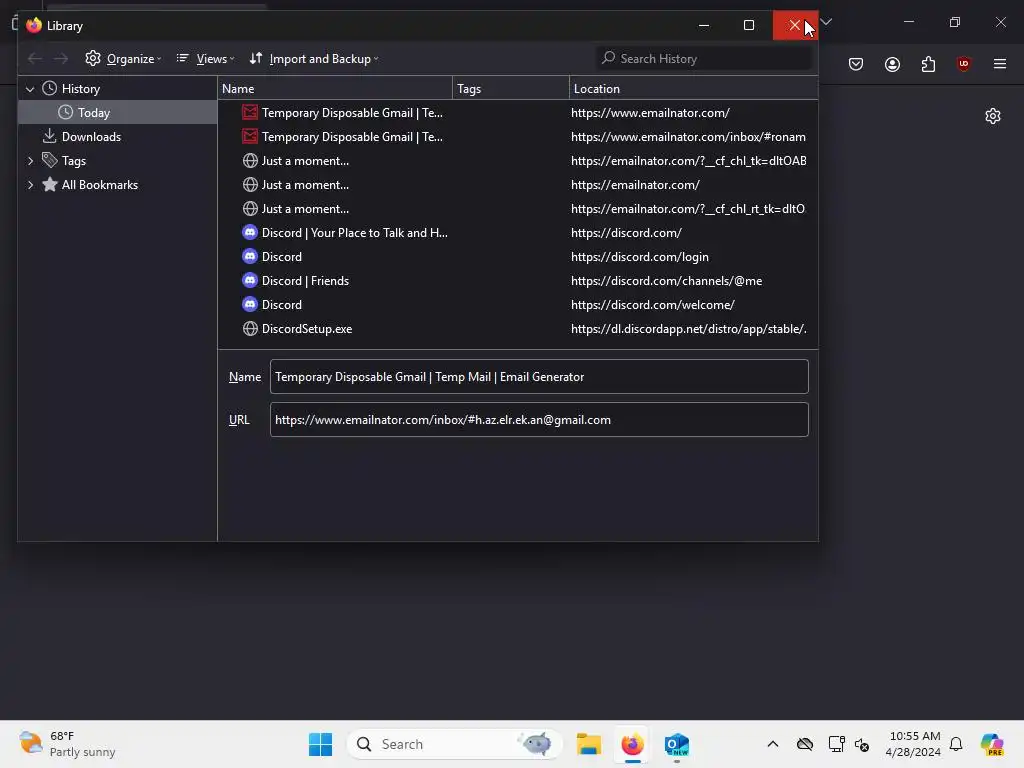
Task: Select Discord entry for discord.com/login
Action: [x=518, y=257]
